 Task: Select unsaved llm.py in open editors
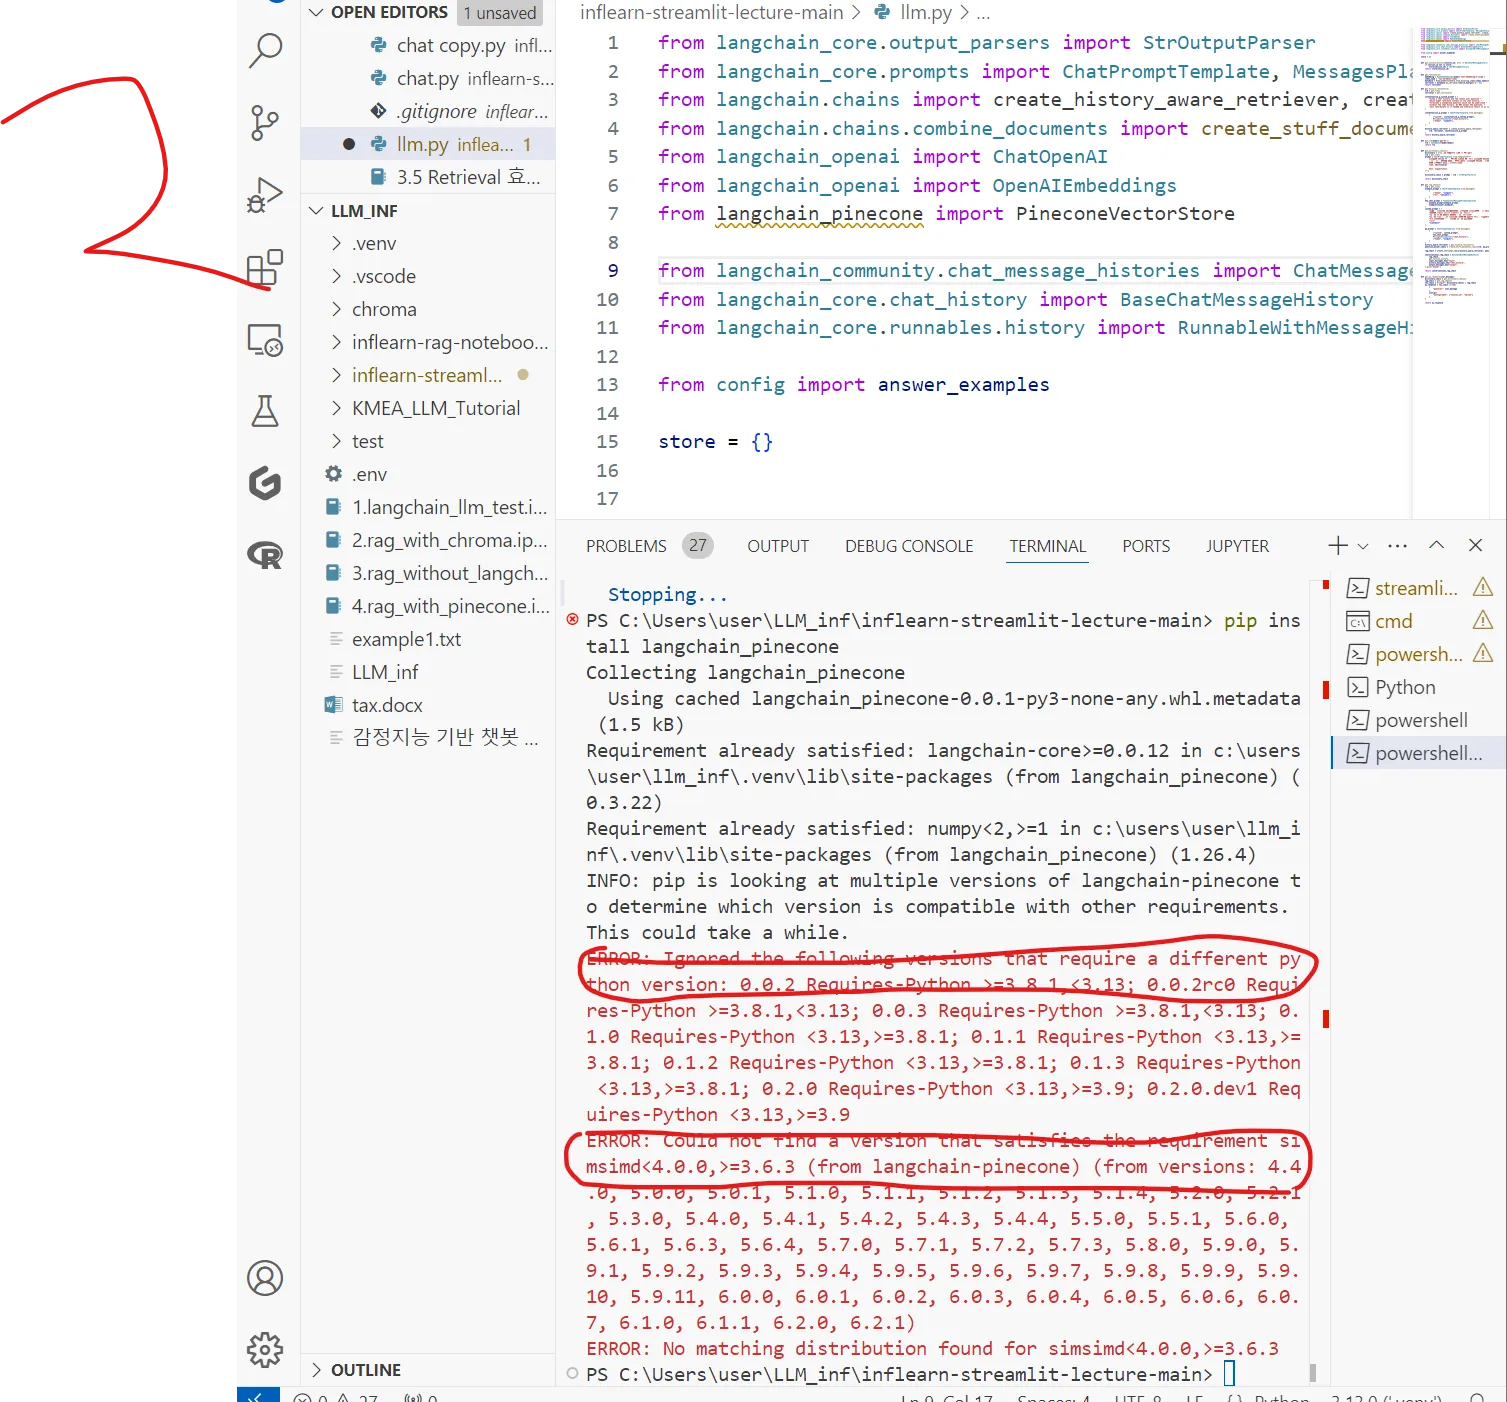click(428, 144)
